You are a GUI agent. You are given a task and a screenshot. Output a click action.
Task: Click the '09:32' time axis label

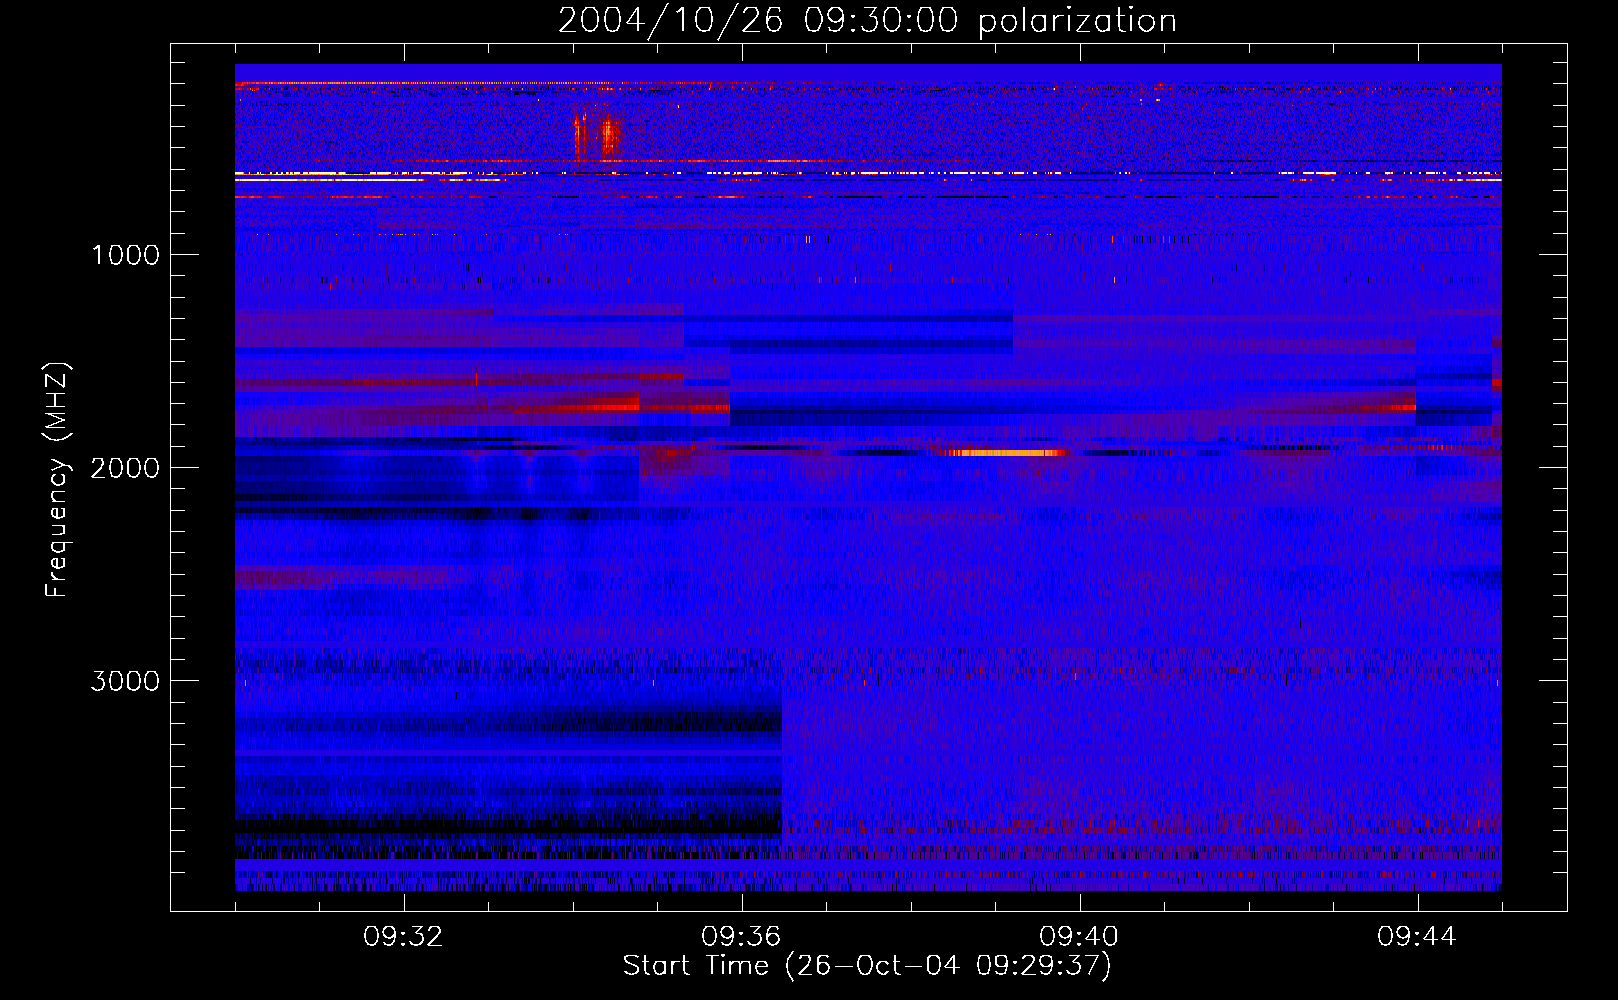403,937
